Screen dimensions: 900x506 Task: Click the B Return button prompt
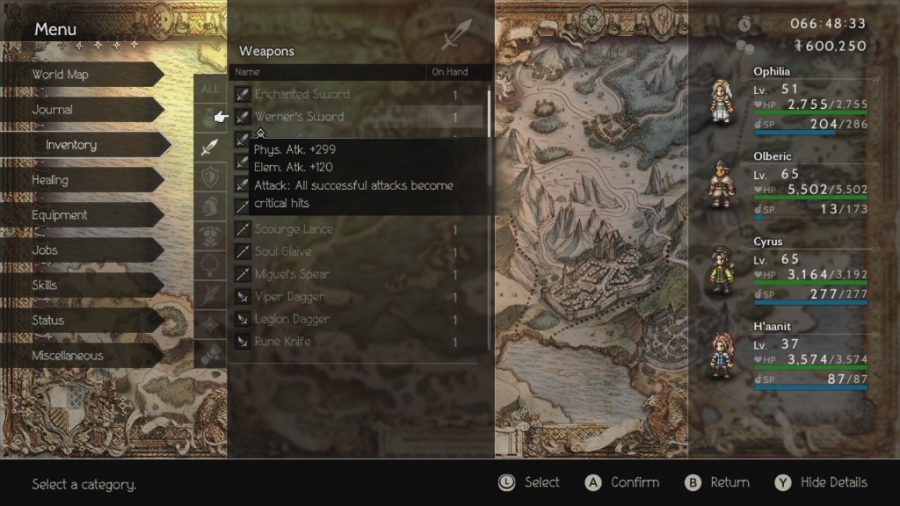coord(717,482)
